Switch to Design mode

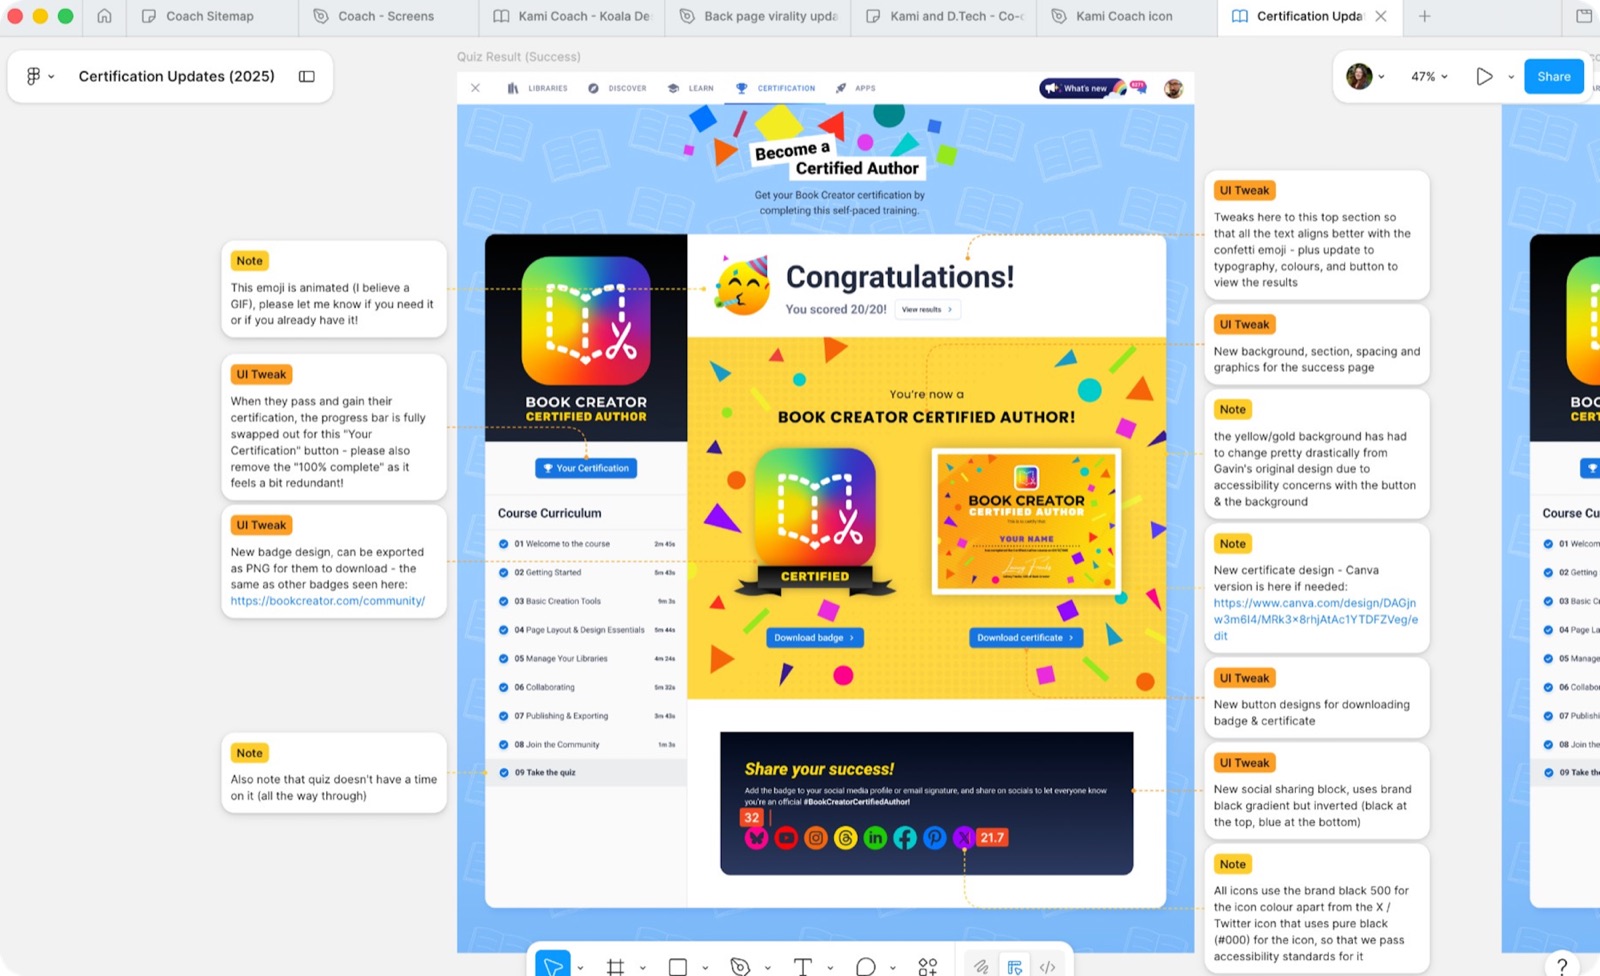coord(1015,966)
